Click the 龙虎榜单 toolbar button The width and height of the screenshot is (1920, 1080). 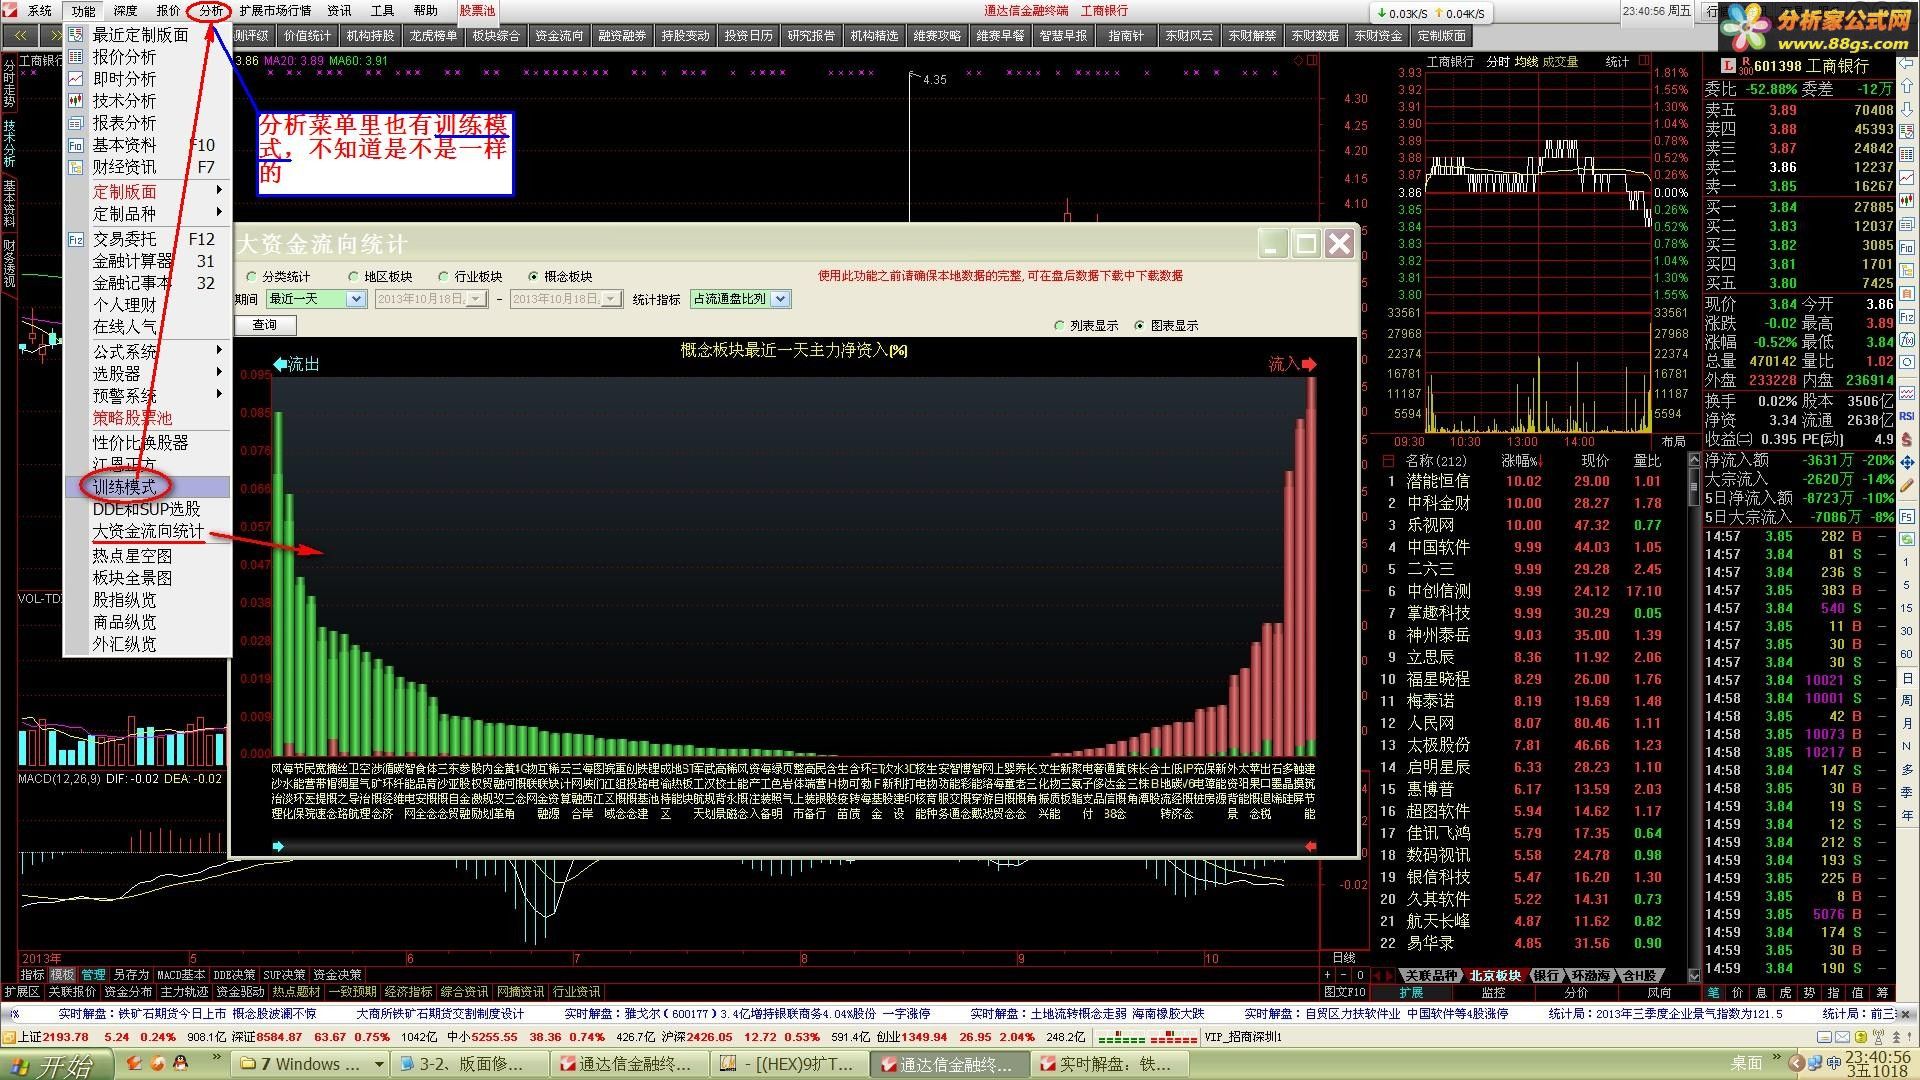(433, 36)
